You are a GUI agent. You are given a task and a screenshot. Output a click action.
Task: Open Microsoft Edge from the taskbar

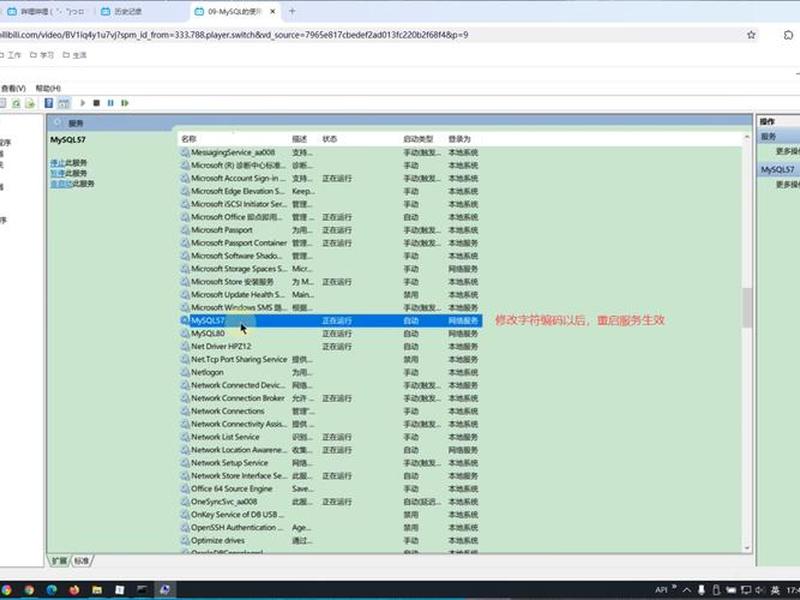[52, 590]
